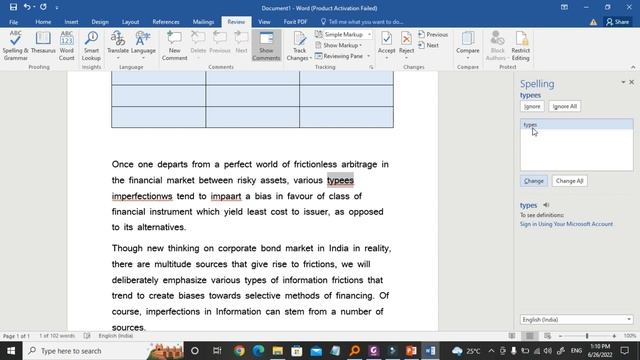
Task: Open Google Chrome from the taskbar
Action: (239, 351)
